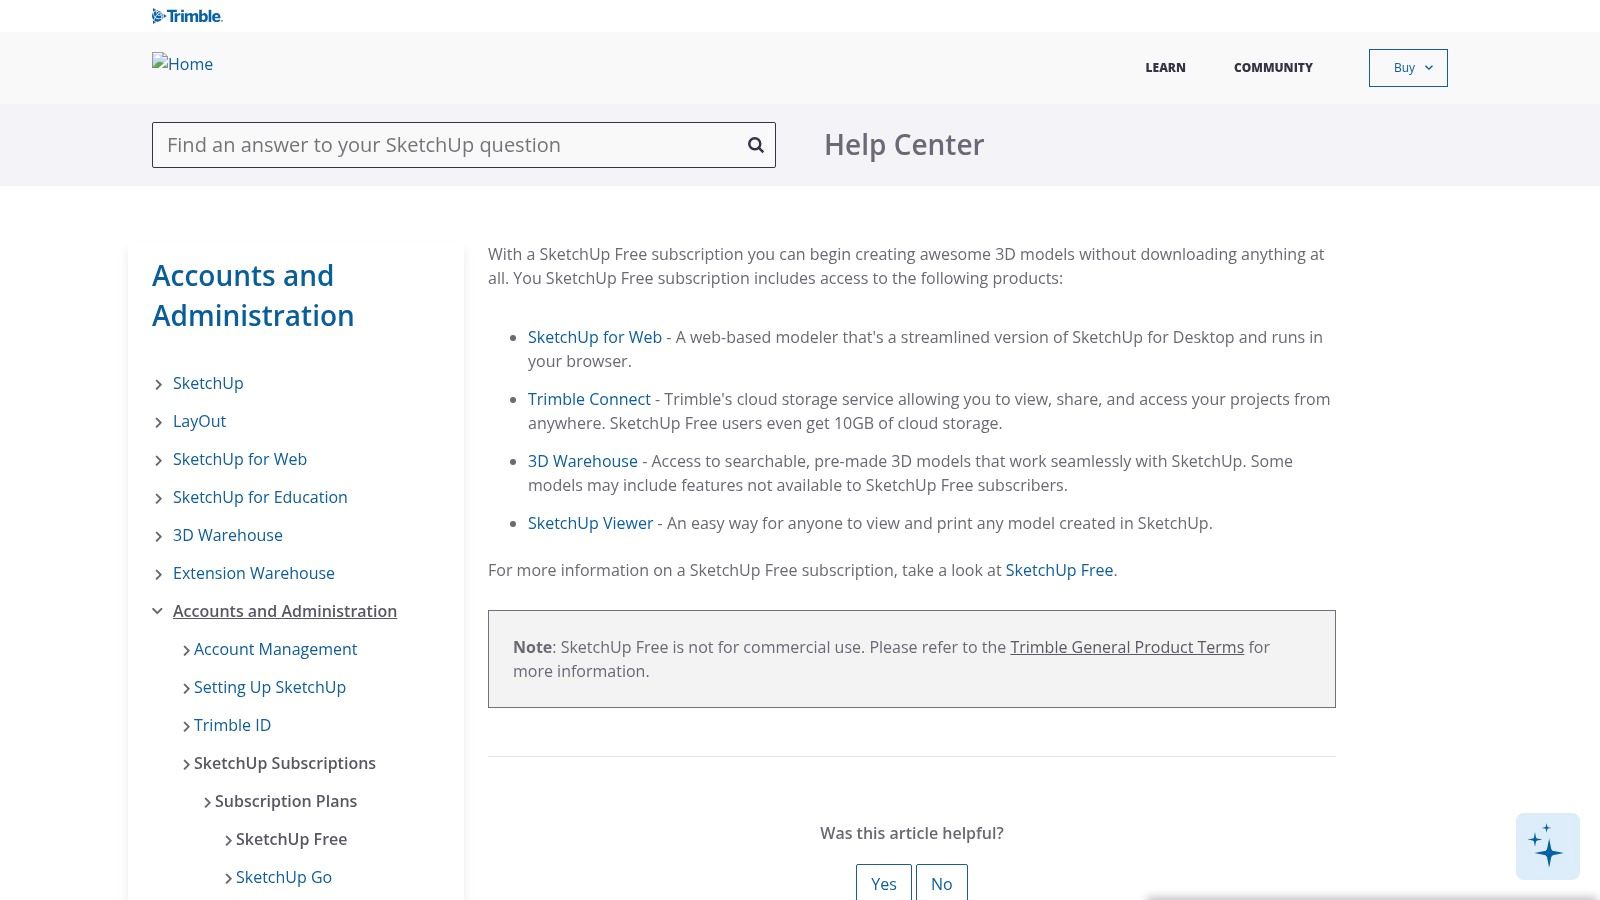Focus the SketchUp question search field
The height and width of the screenshot is (900, 1600).
coord(450,145)
